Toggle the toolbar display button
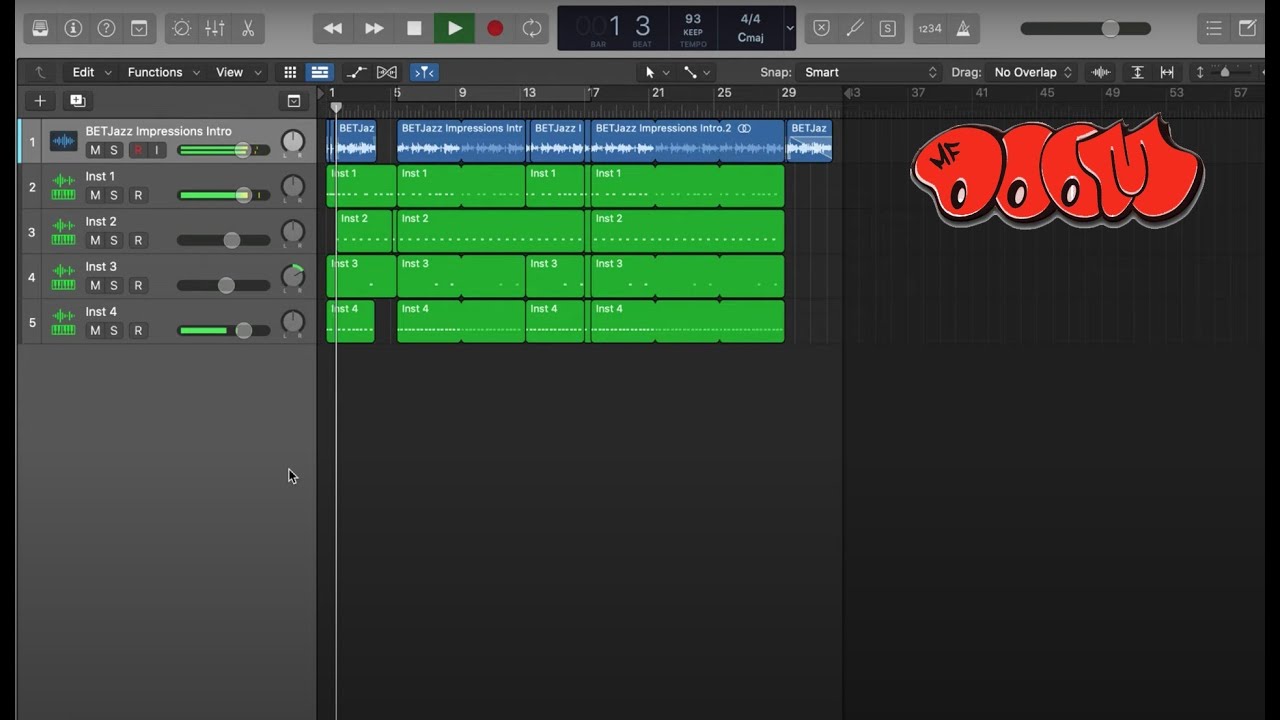 (x=139, y=28)
